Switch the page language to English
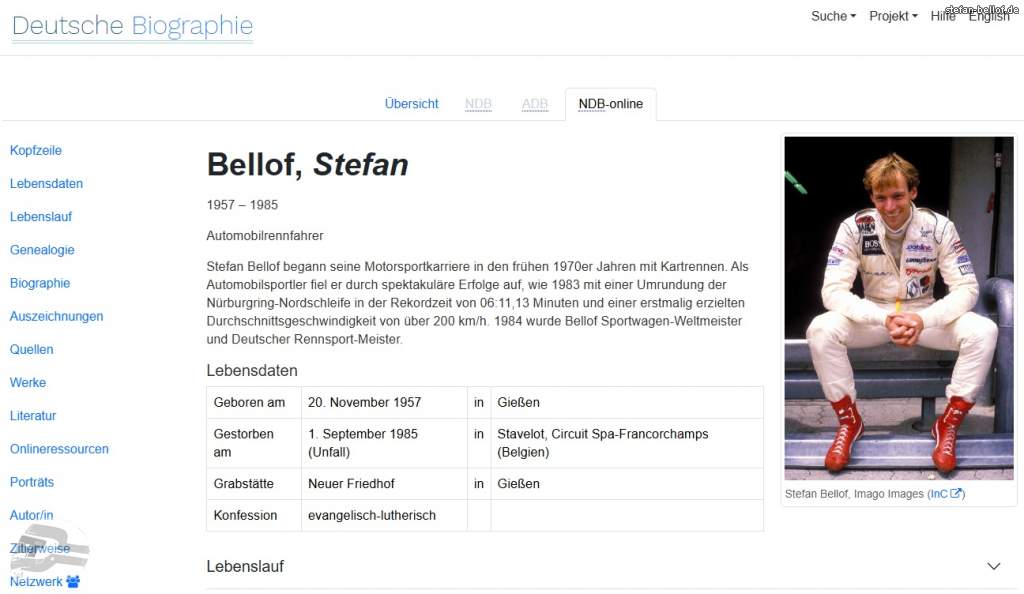The height and width of the screenshot is (594, 1024). coord(988,16)
